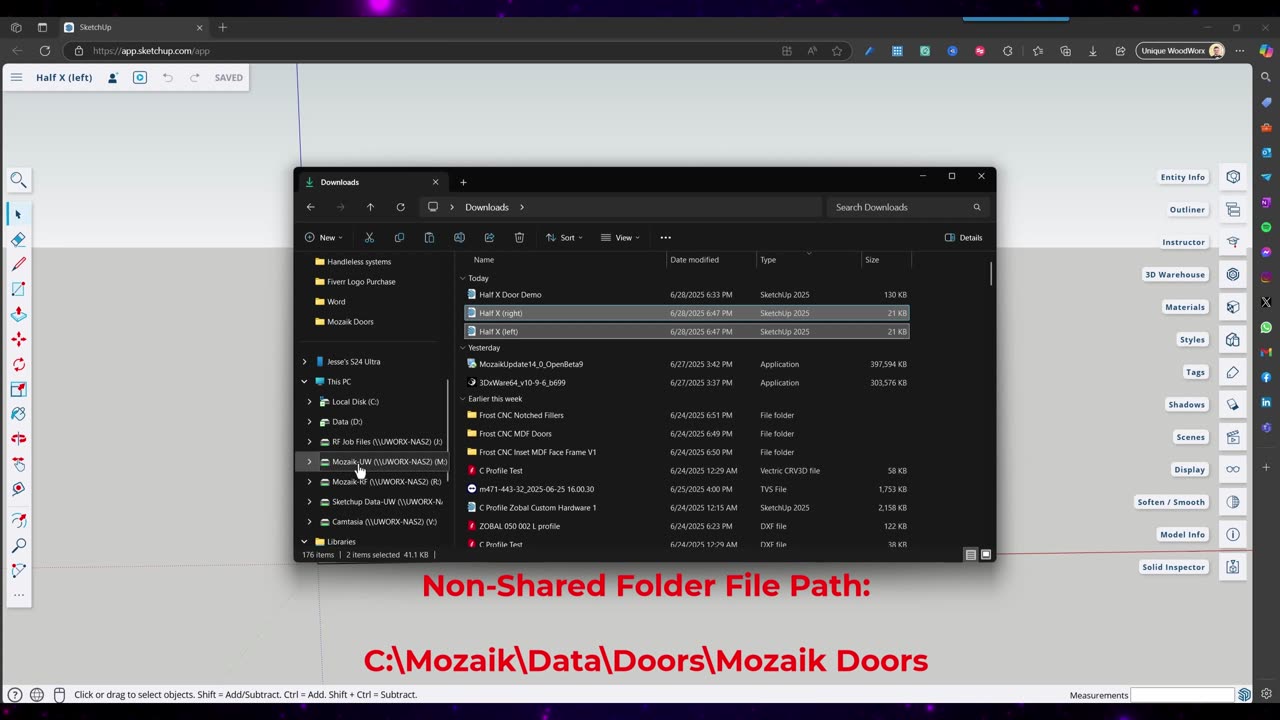
Task: Click the Cut scissors icon in Explorer
Action: pyautogui.click(x=369, y=237)
